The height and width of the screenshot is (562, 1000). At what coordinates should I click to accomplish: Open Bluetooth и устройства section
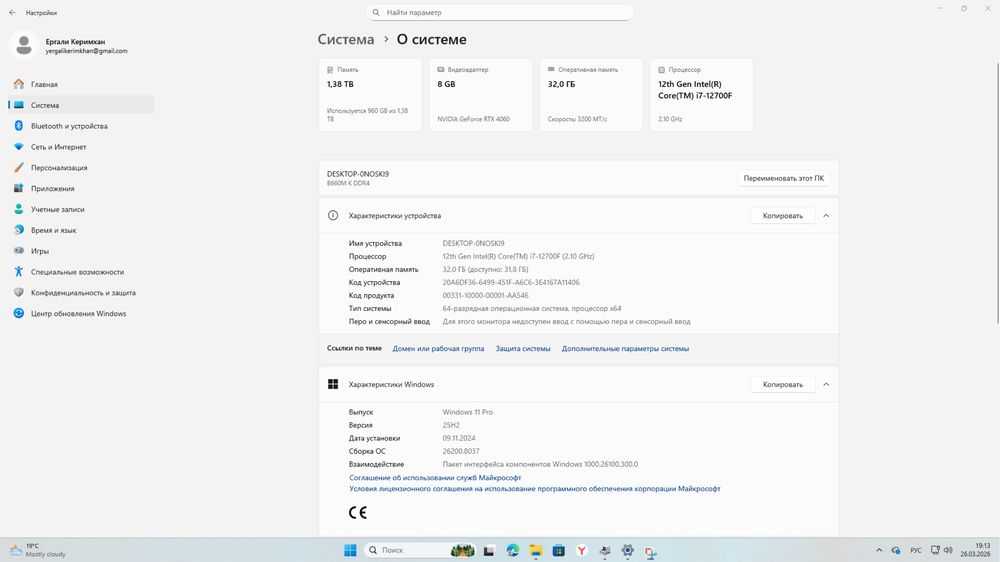pyautogui.click(x=68, y=126)
